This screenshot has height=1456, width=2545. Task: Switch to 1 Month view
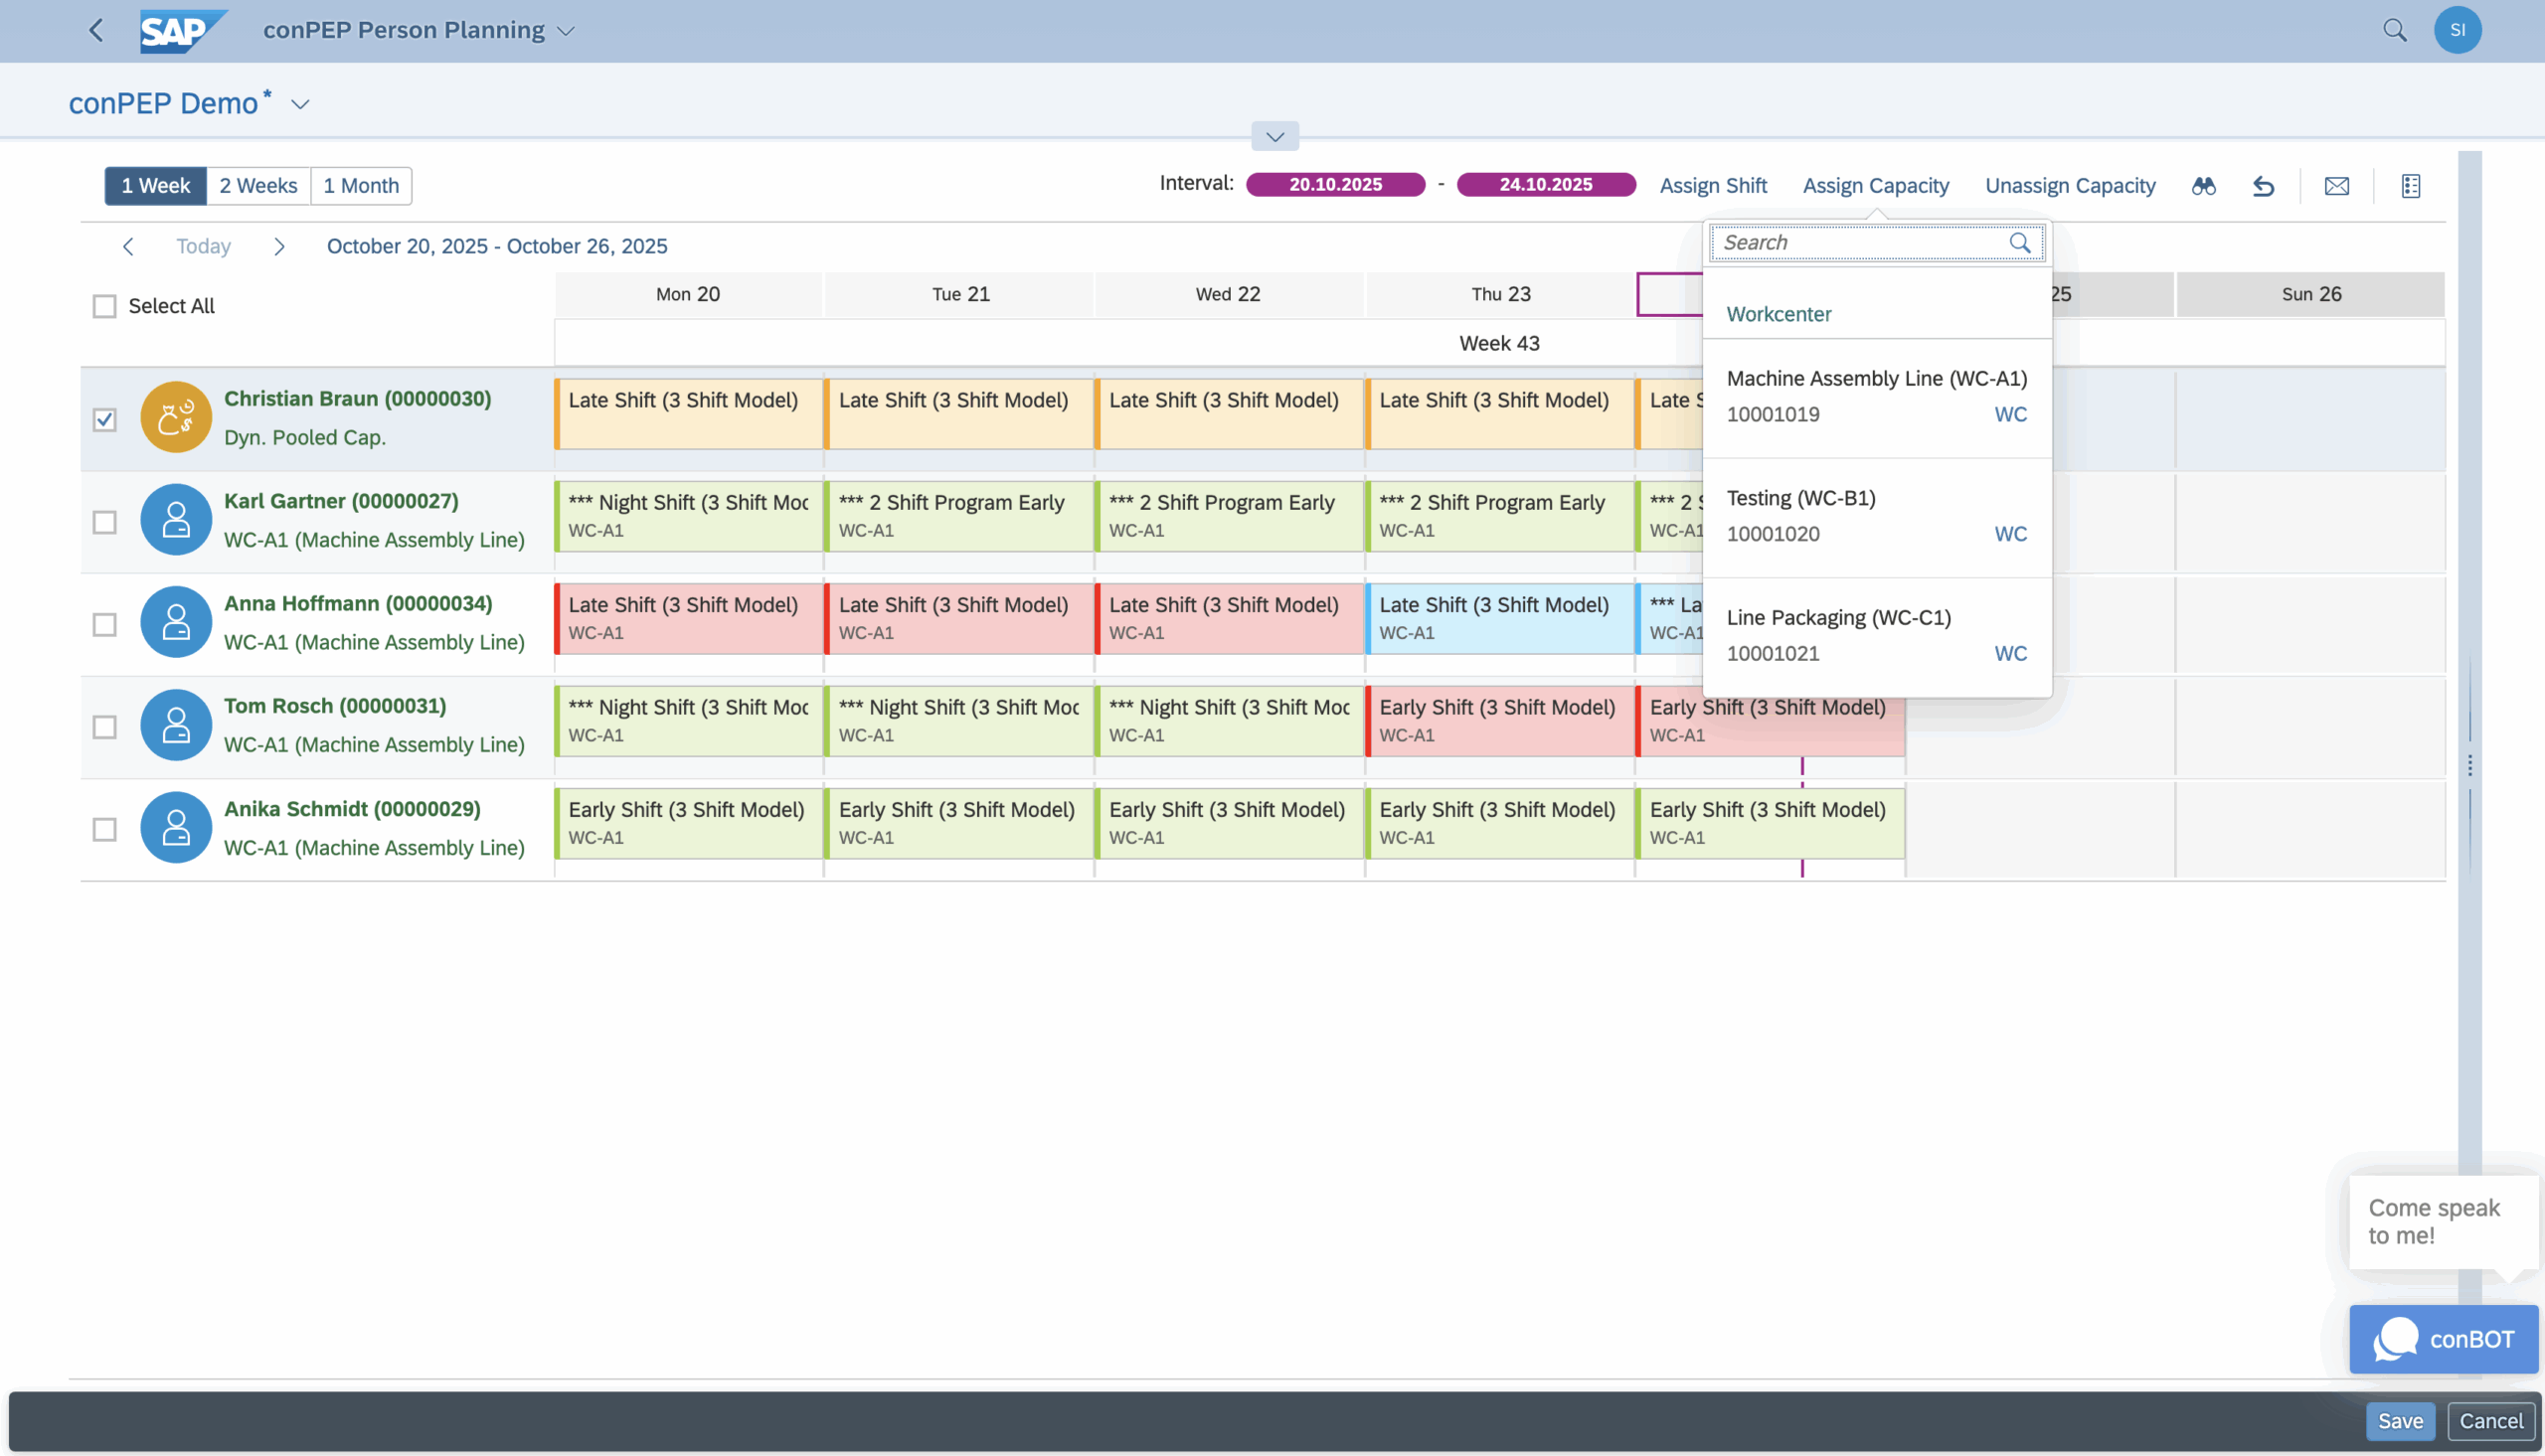coord(361,186)
